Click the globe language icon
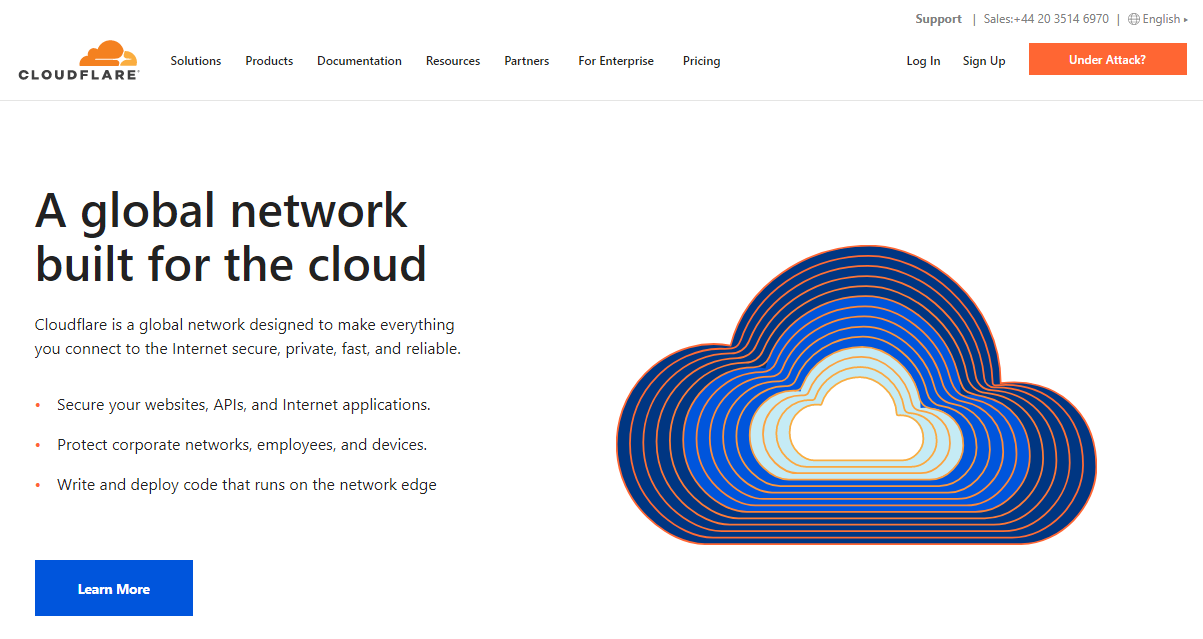1203x639 pixels. pos(1134,19)
